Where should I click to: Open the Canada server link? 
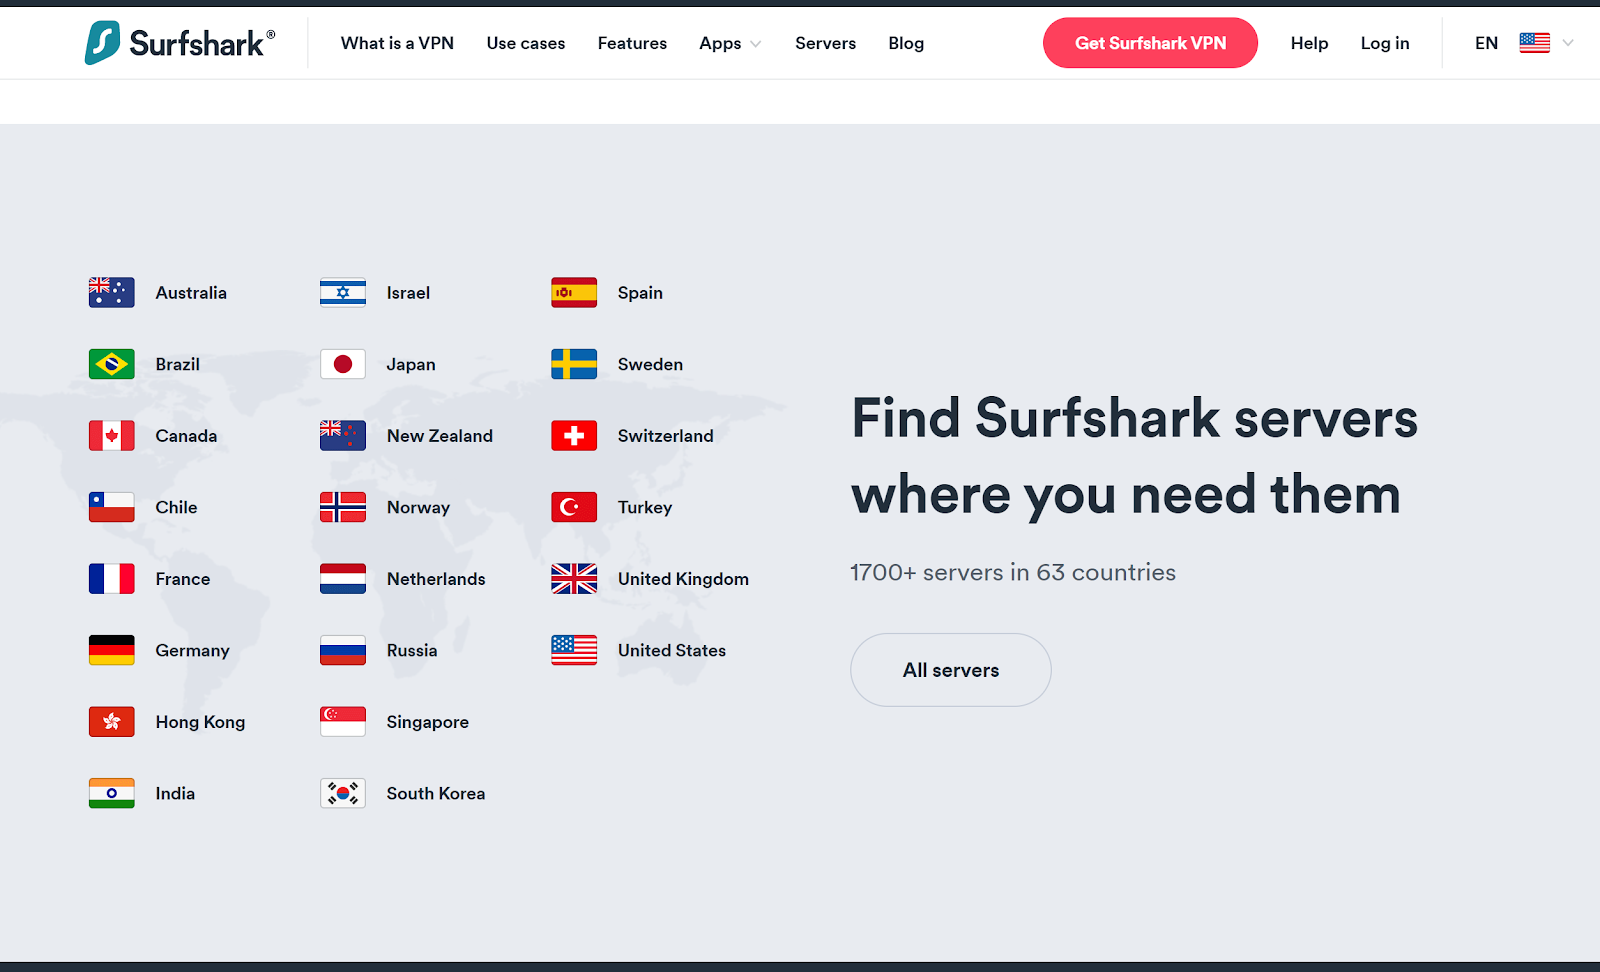[x=186, y=436]
